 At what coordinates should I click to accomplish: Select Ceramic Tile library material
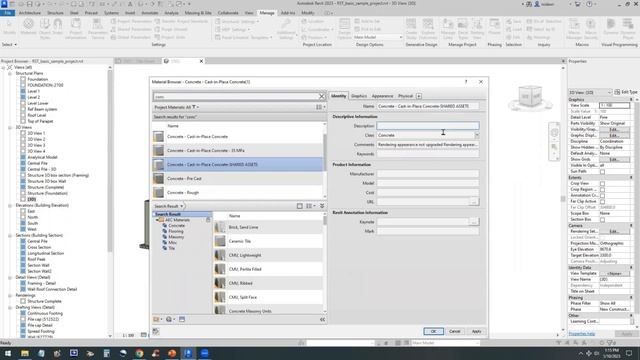(269, 241)
